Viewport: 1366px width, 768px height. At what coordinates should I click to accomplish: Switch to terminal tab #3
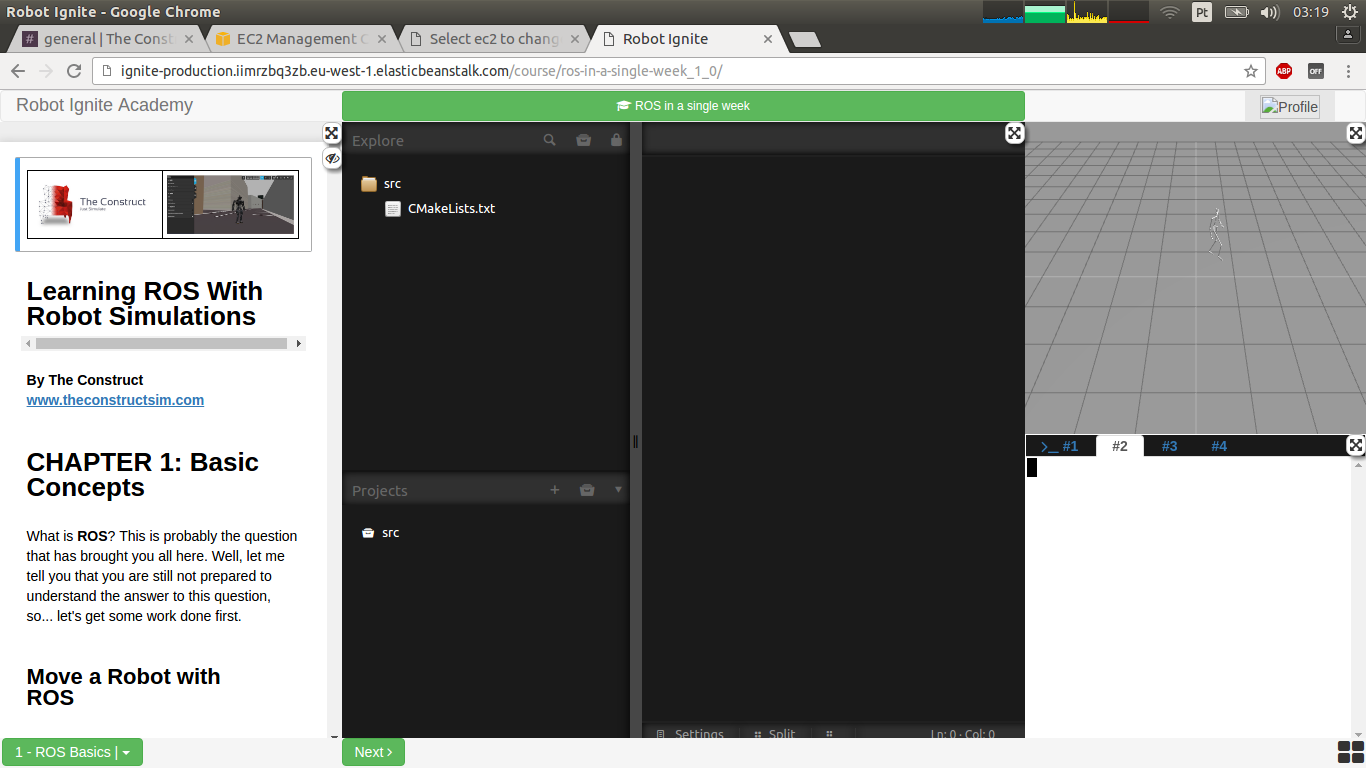click(x=1169, y=446)
